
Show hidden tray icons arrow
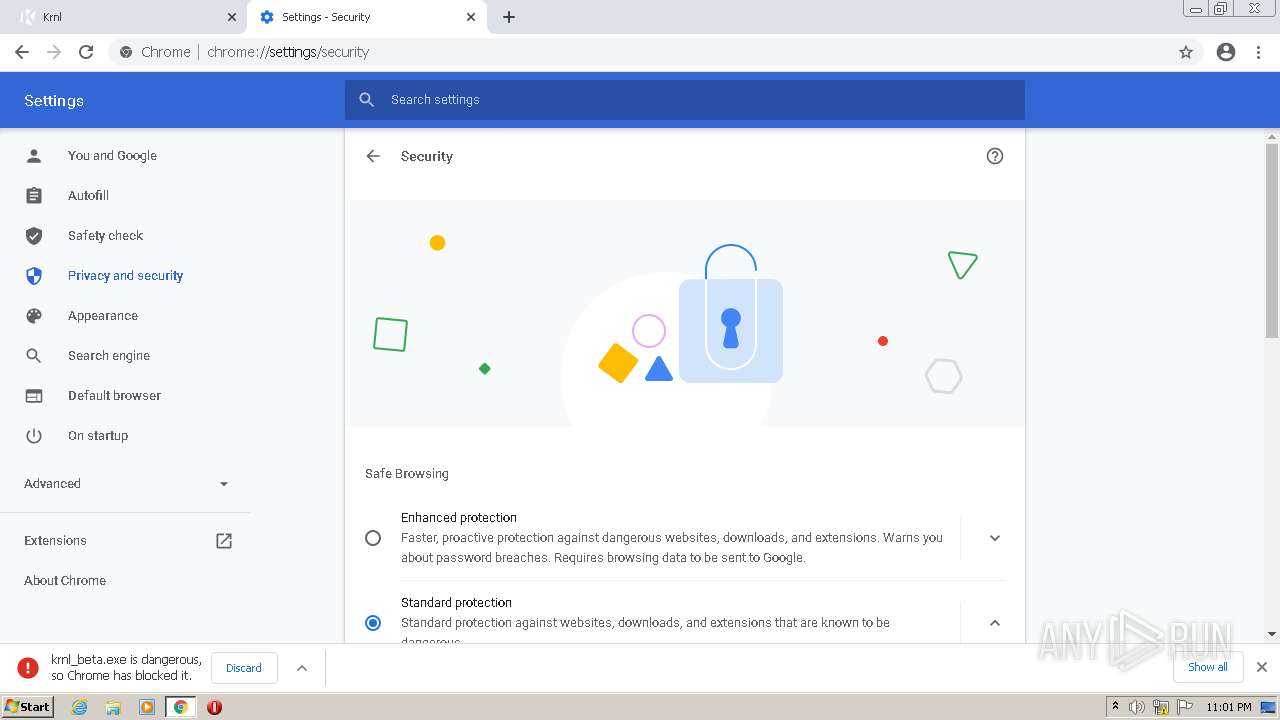(1115, 707)
